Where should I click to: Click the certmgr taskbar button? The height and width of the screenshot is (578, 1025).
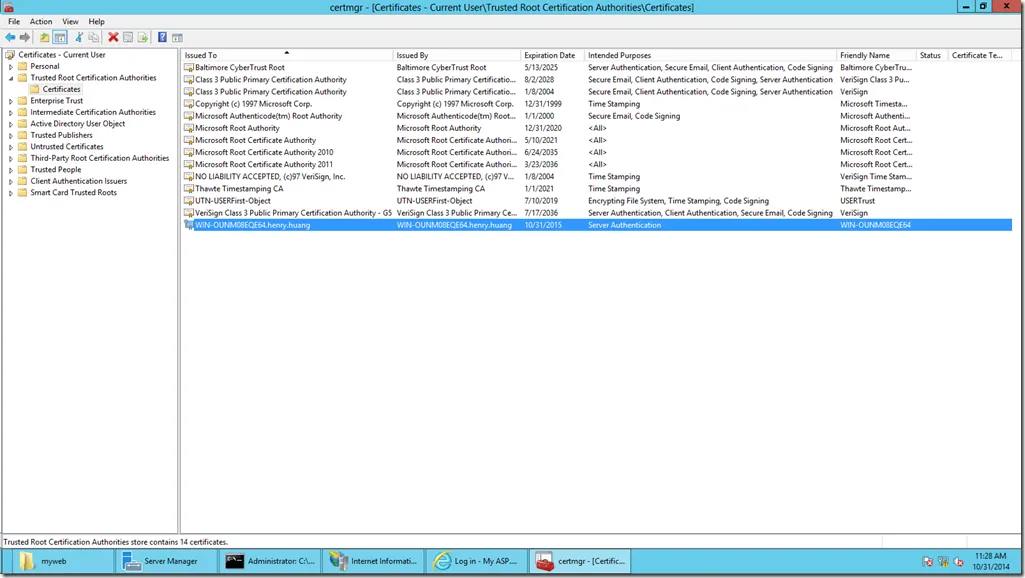click(x=580, y=561)
